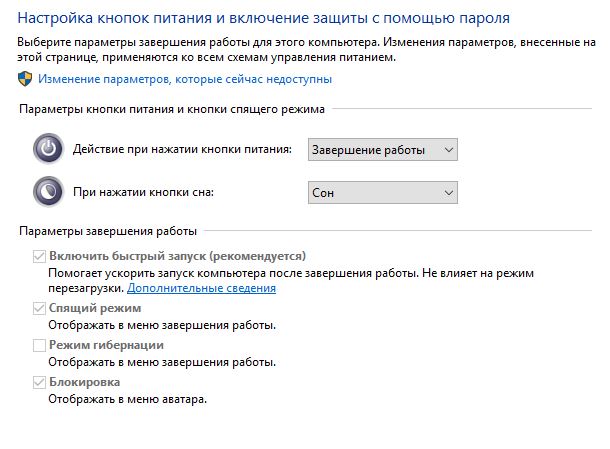Screen dimensions: 610x449
Task: Expand the Сон sleep button dropdown
Action: (382, 191)
